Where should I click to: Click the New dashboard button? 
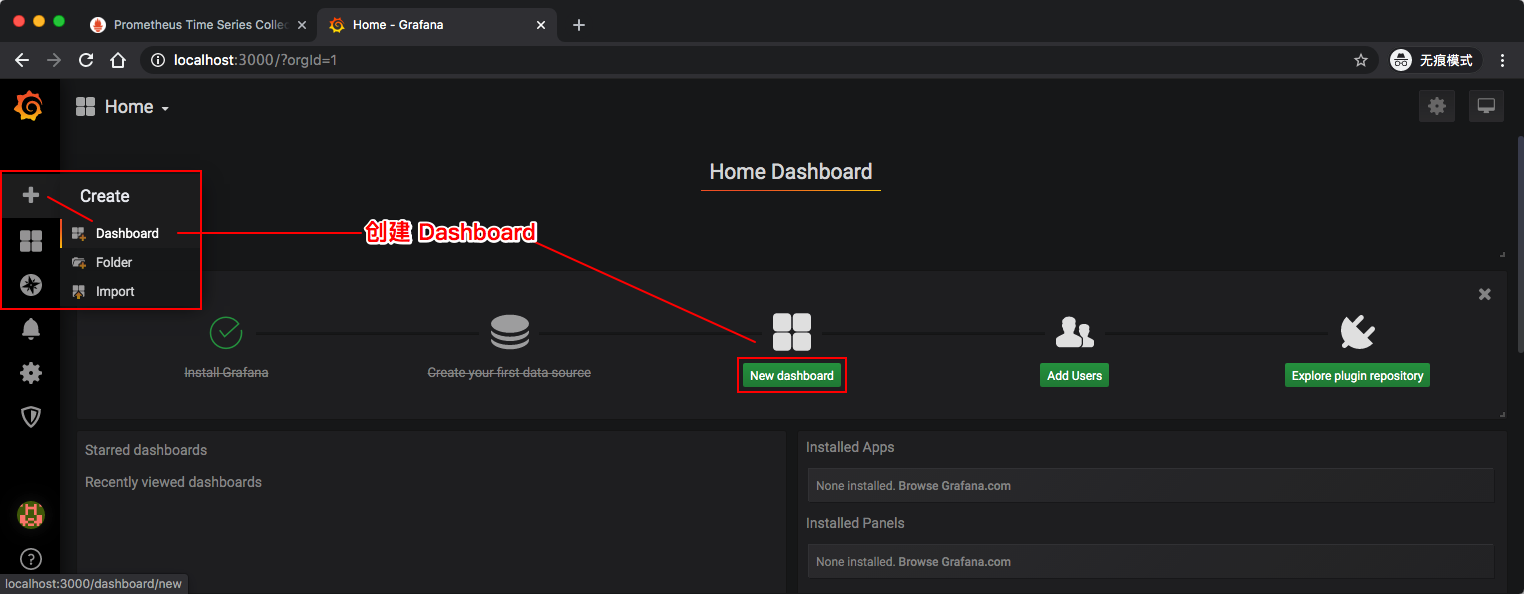click(x=792, y=375)
